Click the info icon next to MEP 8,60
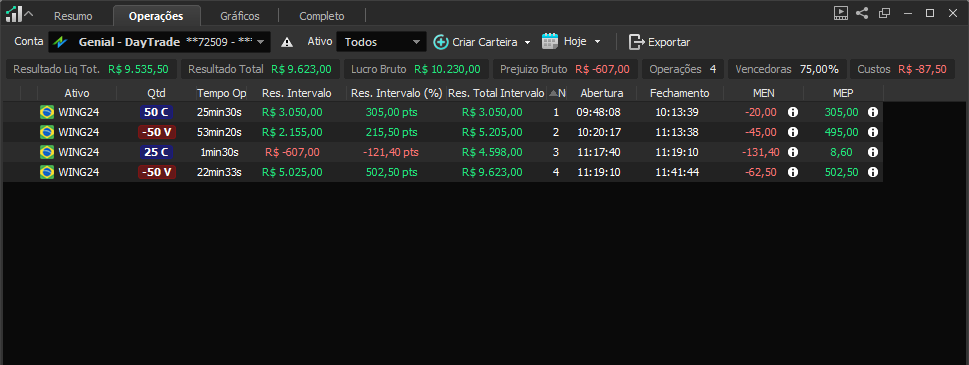This screenshot has height=365, width=969. click(873, 152)
